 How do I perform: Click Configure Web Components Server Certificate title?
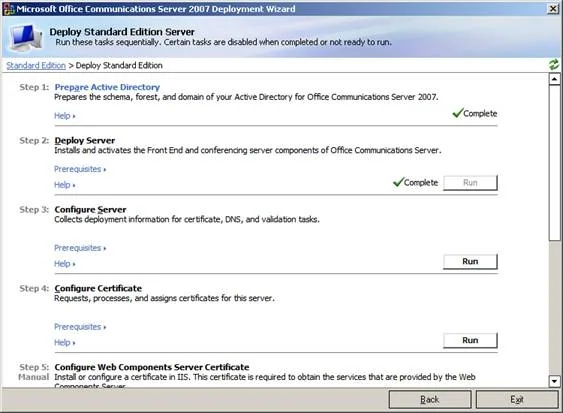152,367
